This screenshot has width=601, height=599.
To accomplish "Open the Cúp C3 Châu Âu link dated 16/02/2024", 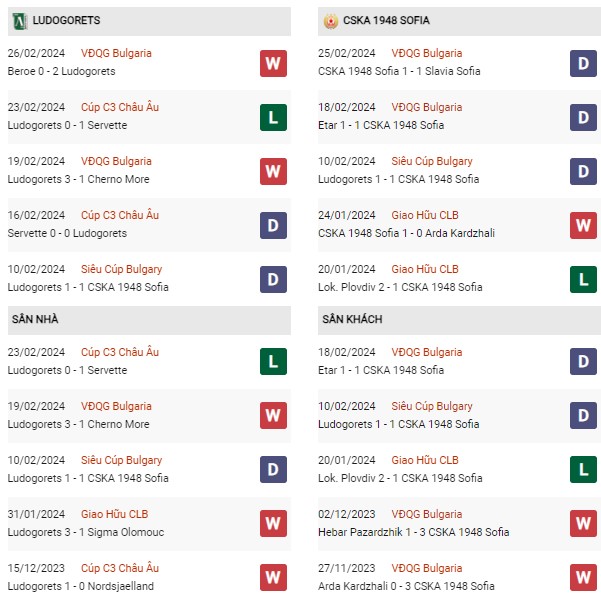I will 120,215.
